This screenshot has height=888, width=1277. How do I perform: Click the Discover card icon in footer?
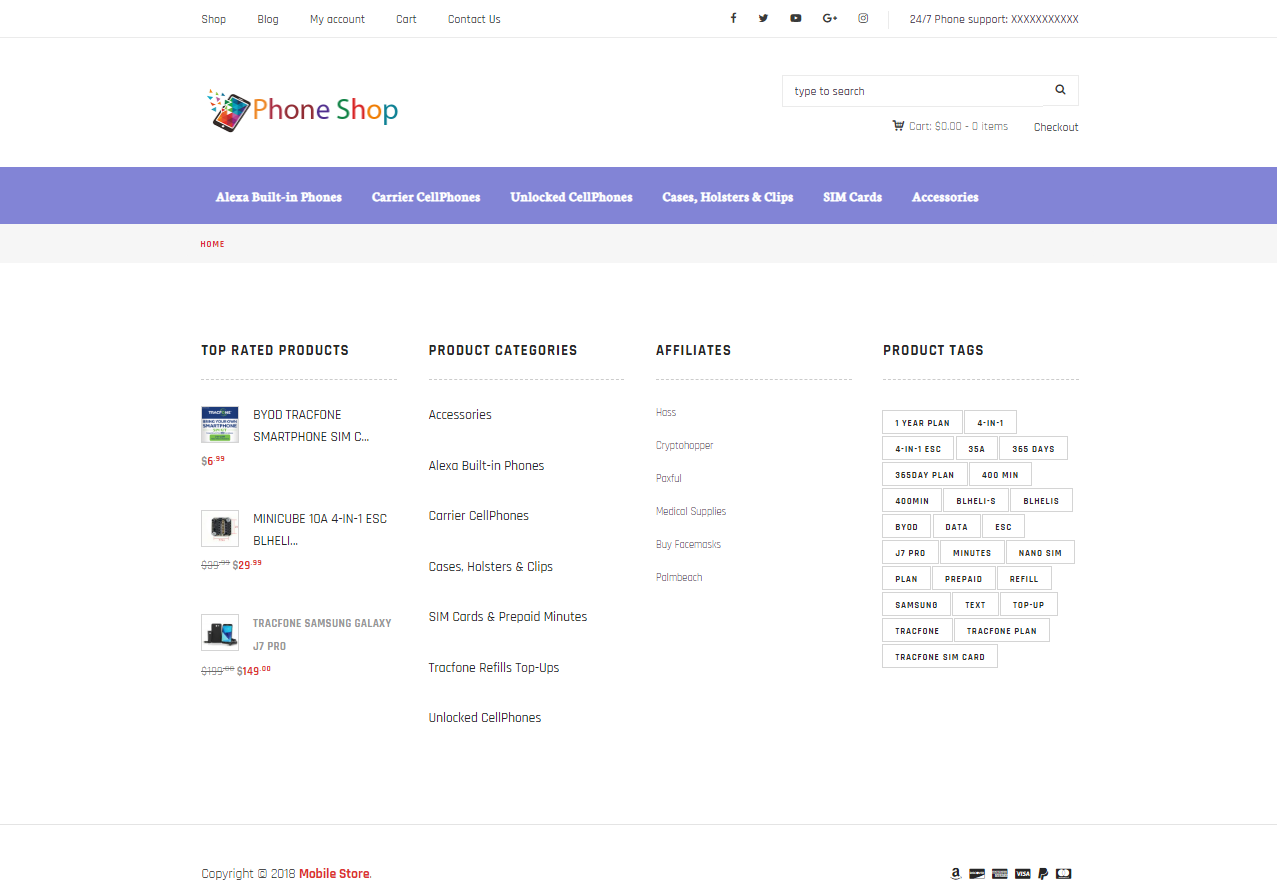(x=977, y=873)
